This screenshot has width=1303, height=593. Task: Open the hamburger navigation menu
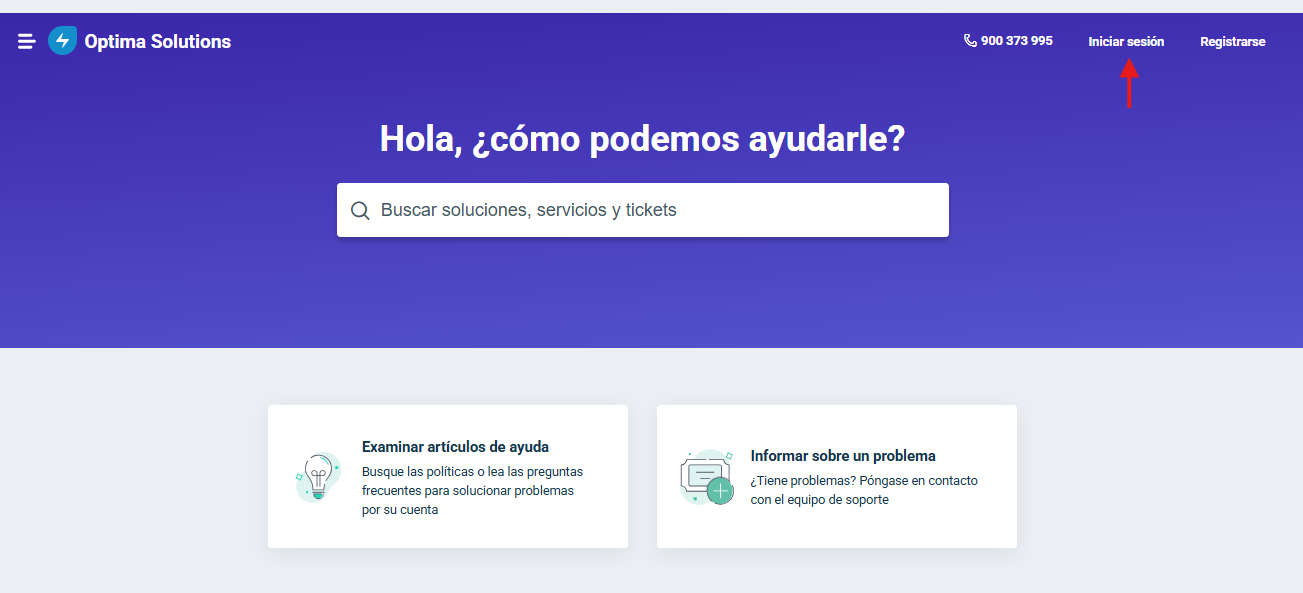pos(27,41)
